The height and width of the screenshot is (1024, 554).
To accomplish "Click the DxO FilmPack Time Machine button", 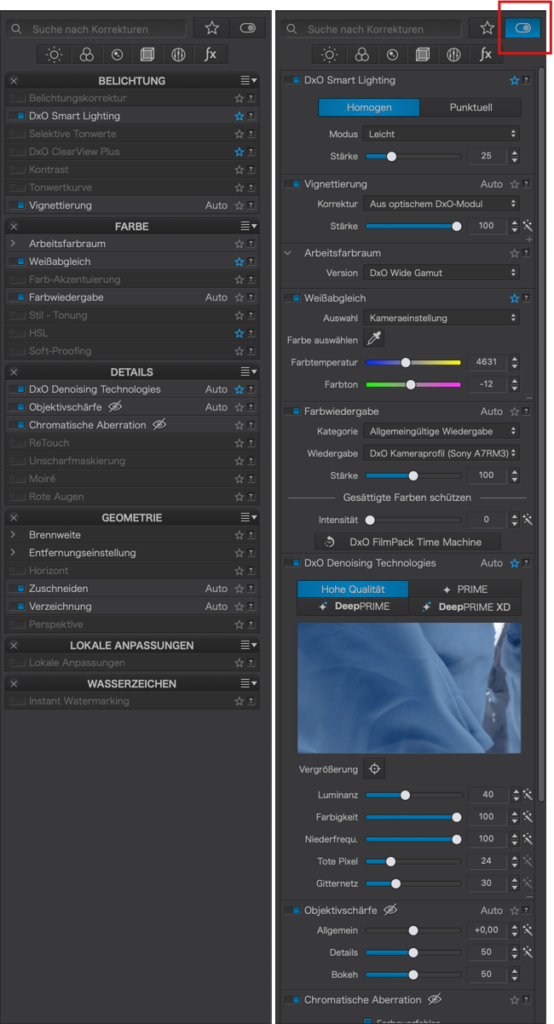I will point(408,541).
